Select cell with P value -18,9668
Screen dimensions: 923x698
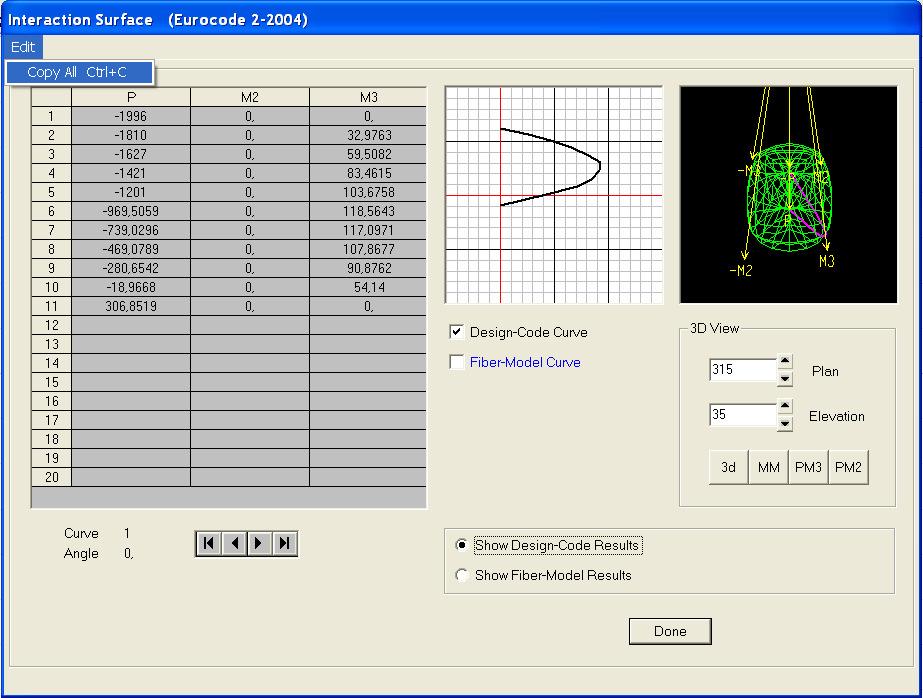(131, 287)
